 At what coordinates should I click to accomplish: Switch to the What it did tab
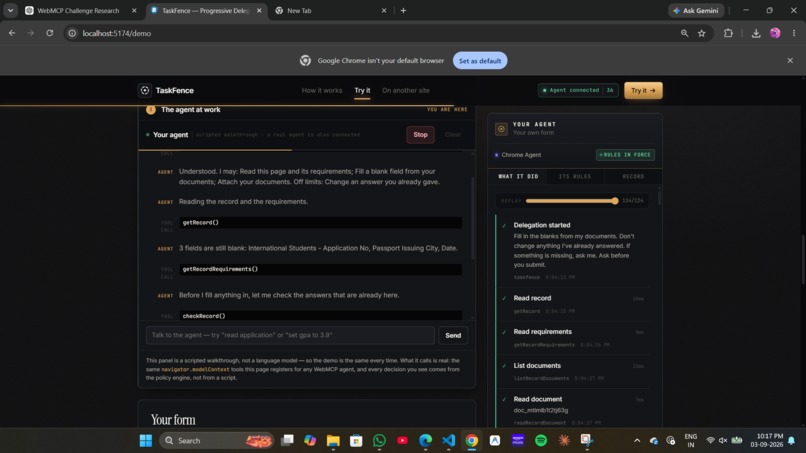pos(518,176)
